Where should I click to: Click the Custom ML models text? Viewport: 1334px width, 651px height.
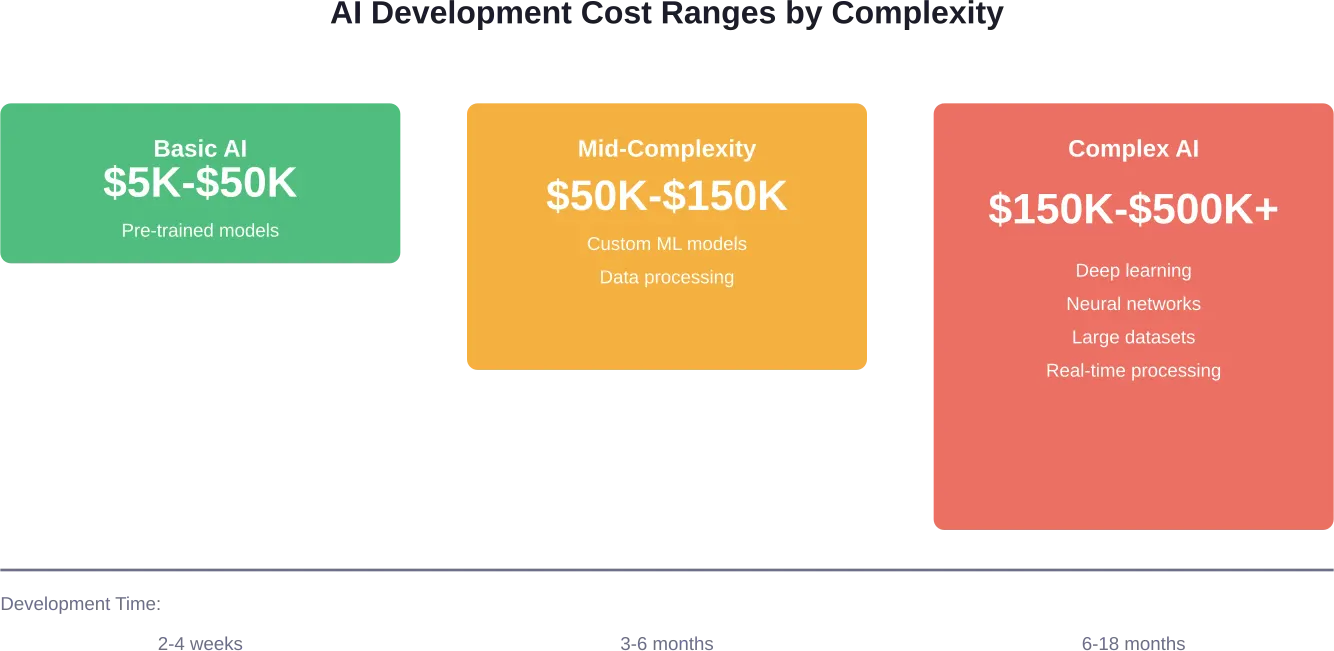tap(666, 244)
